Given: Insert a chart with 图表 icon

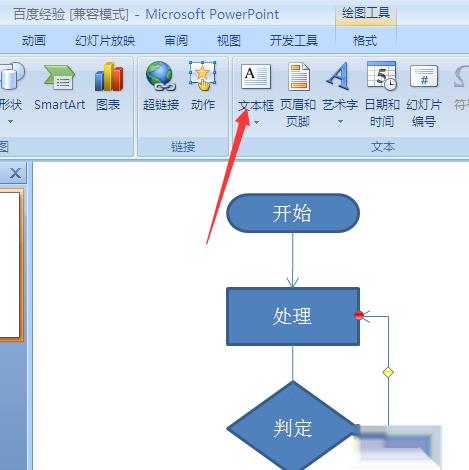Looking at the screenshot, I should (109, 77).
